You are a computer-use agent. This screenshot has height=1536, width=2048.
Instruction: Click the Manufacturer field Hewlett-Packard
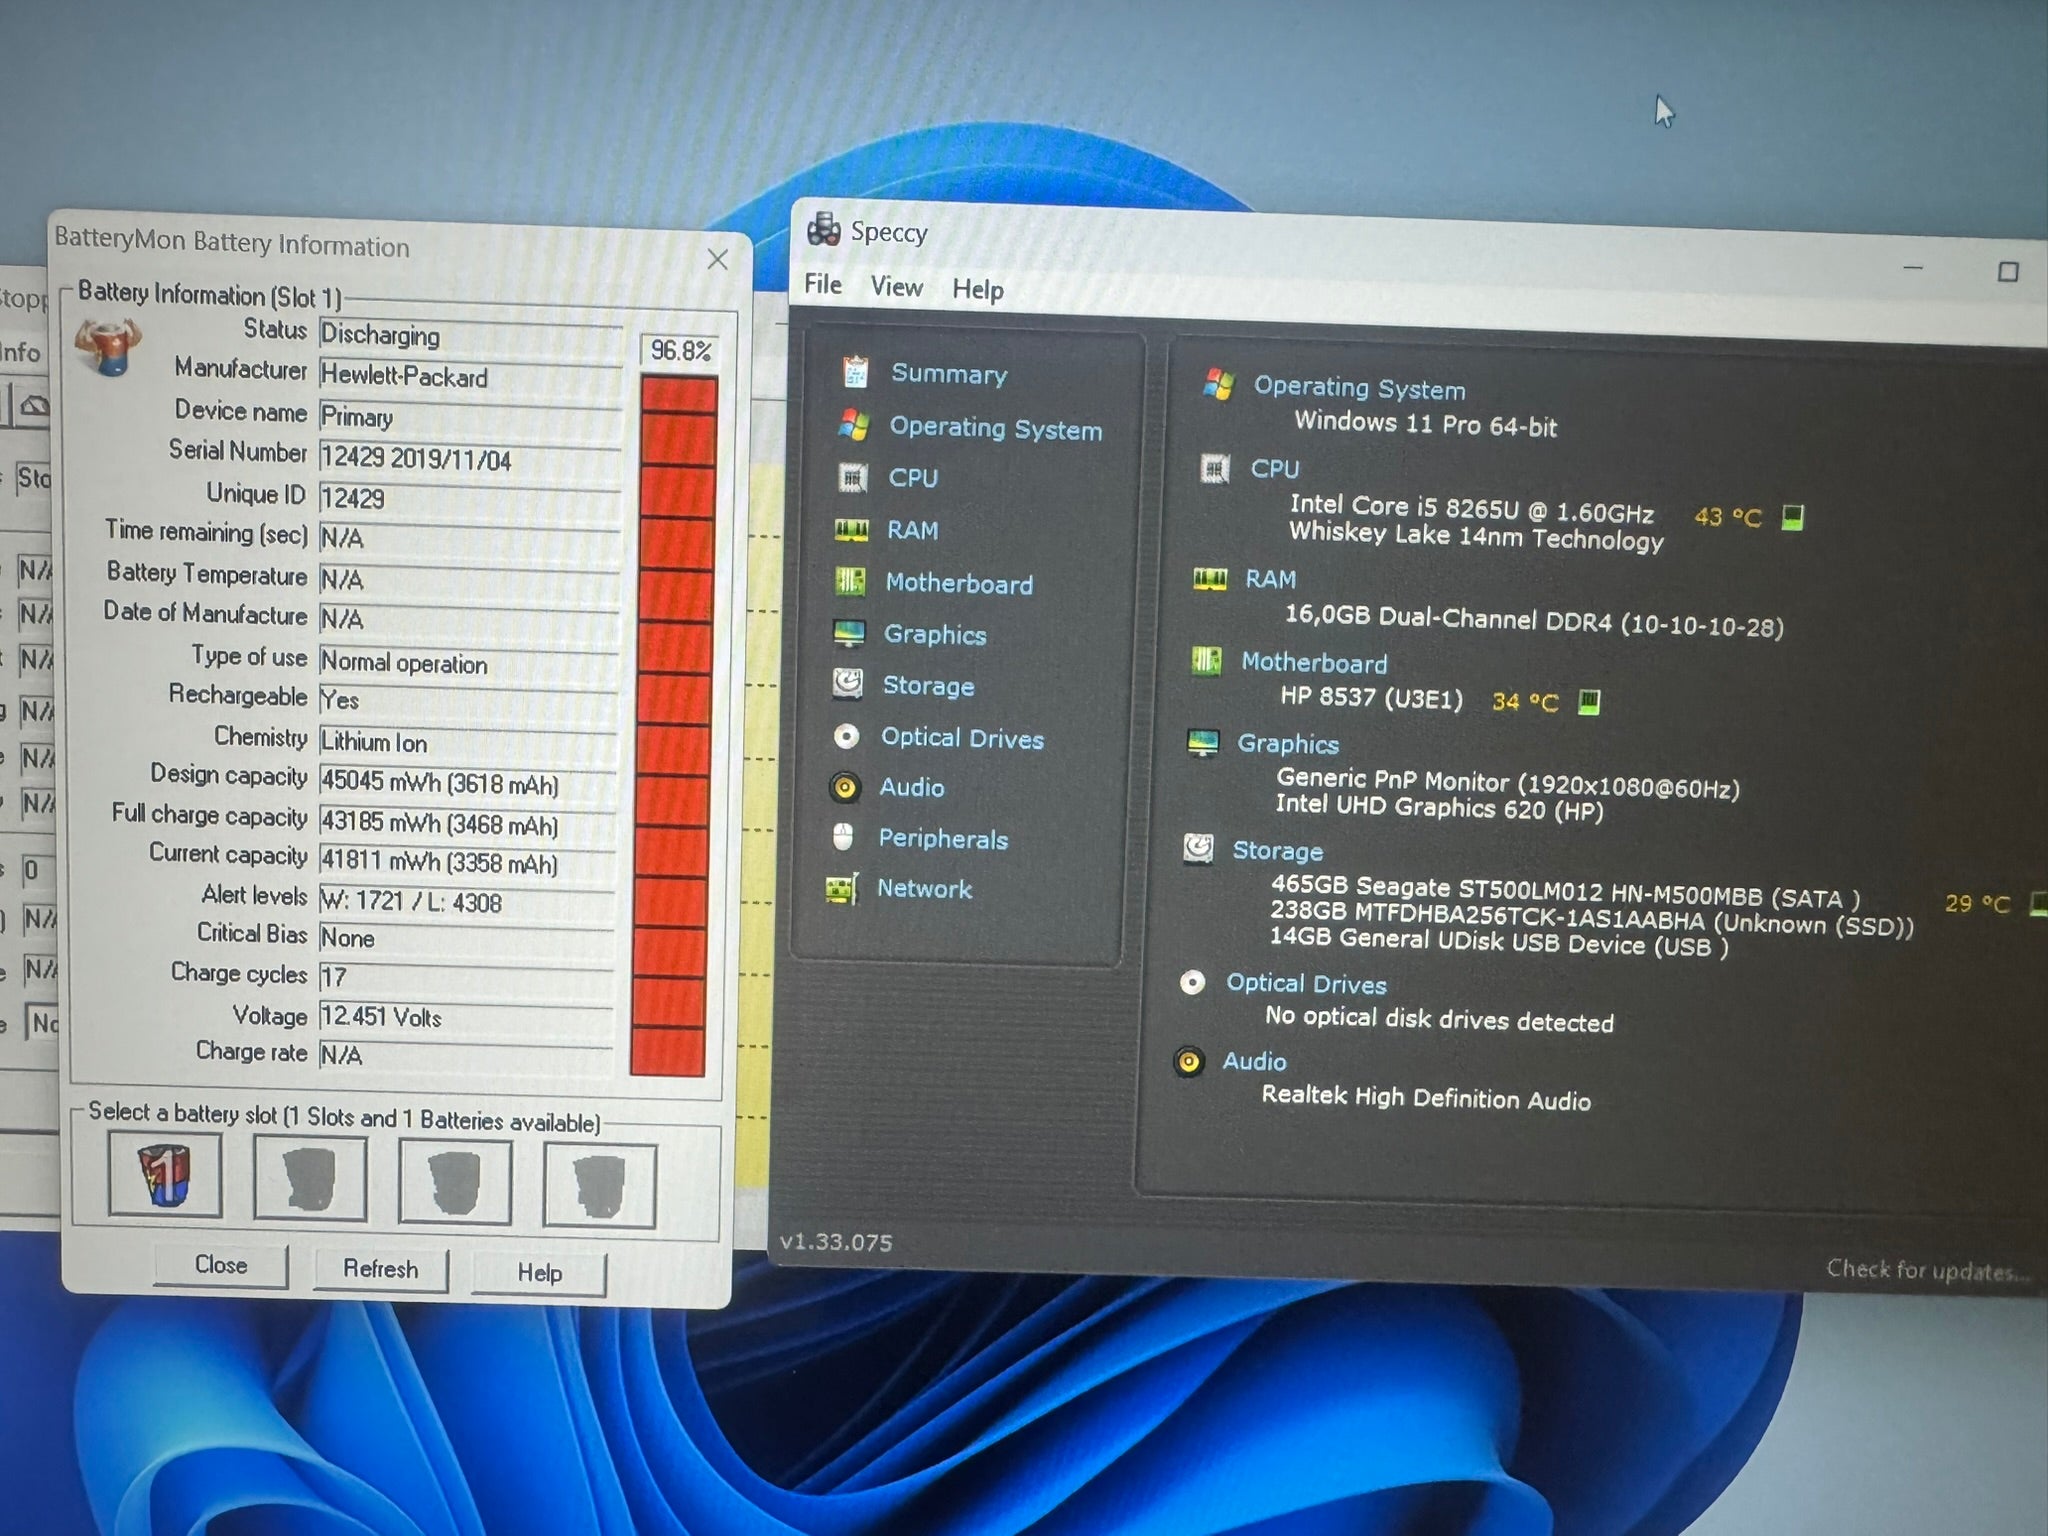(470, 376)
